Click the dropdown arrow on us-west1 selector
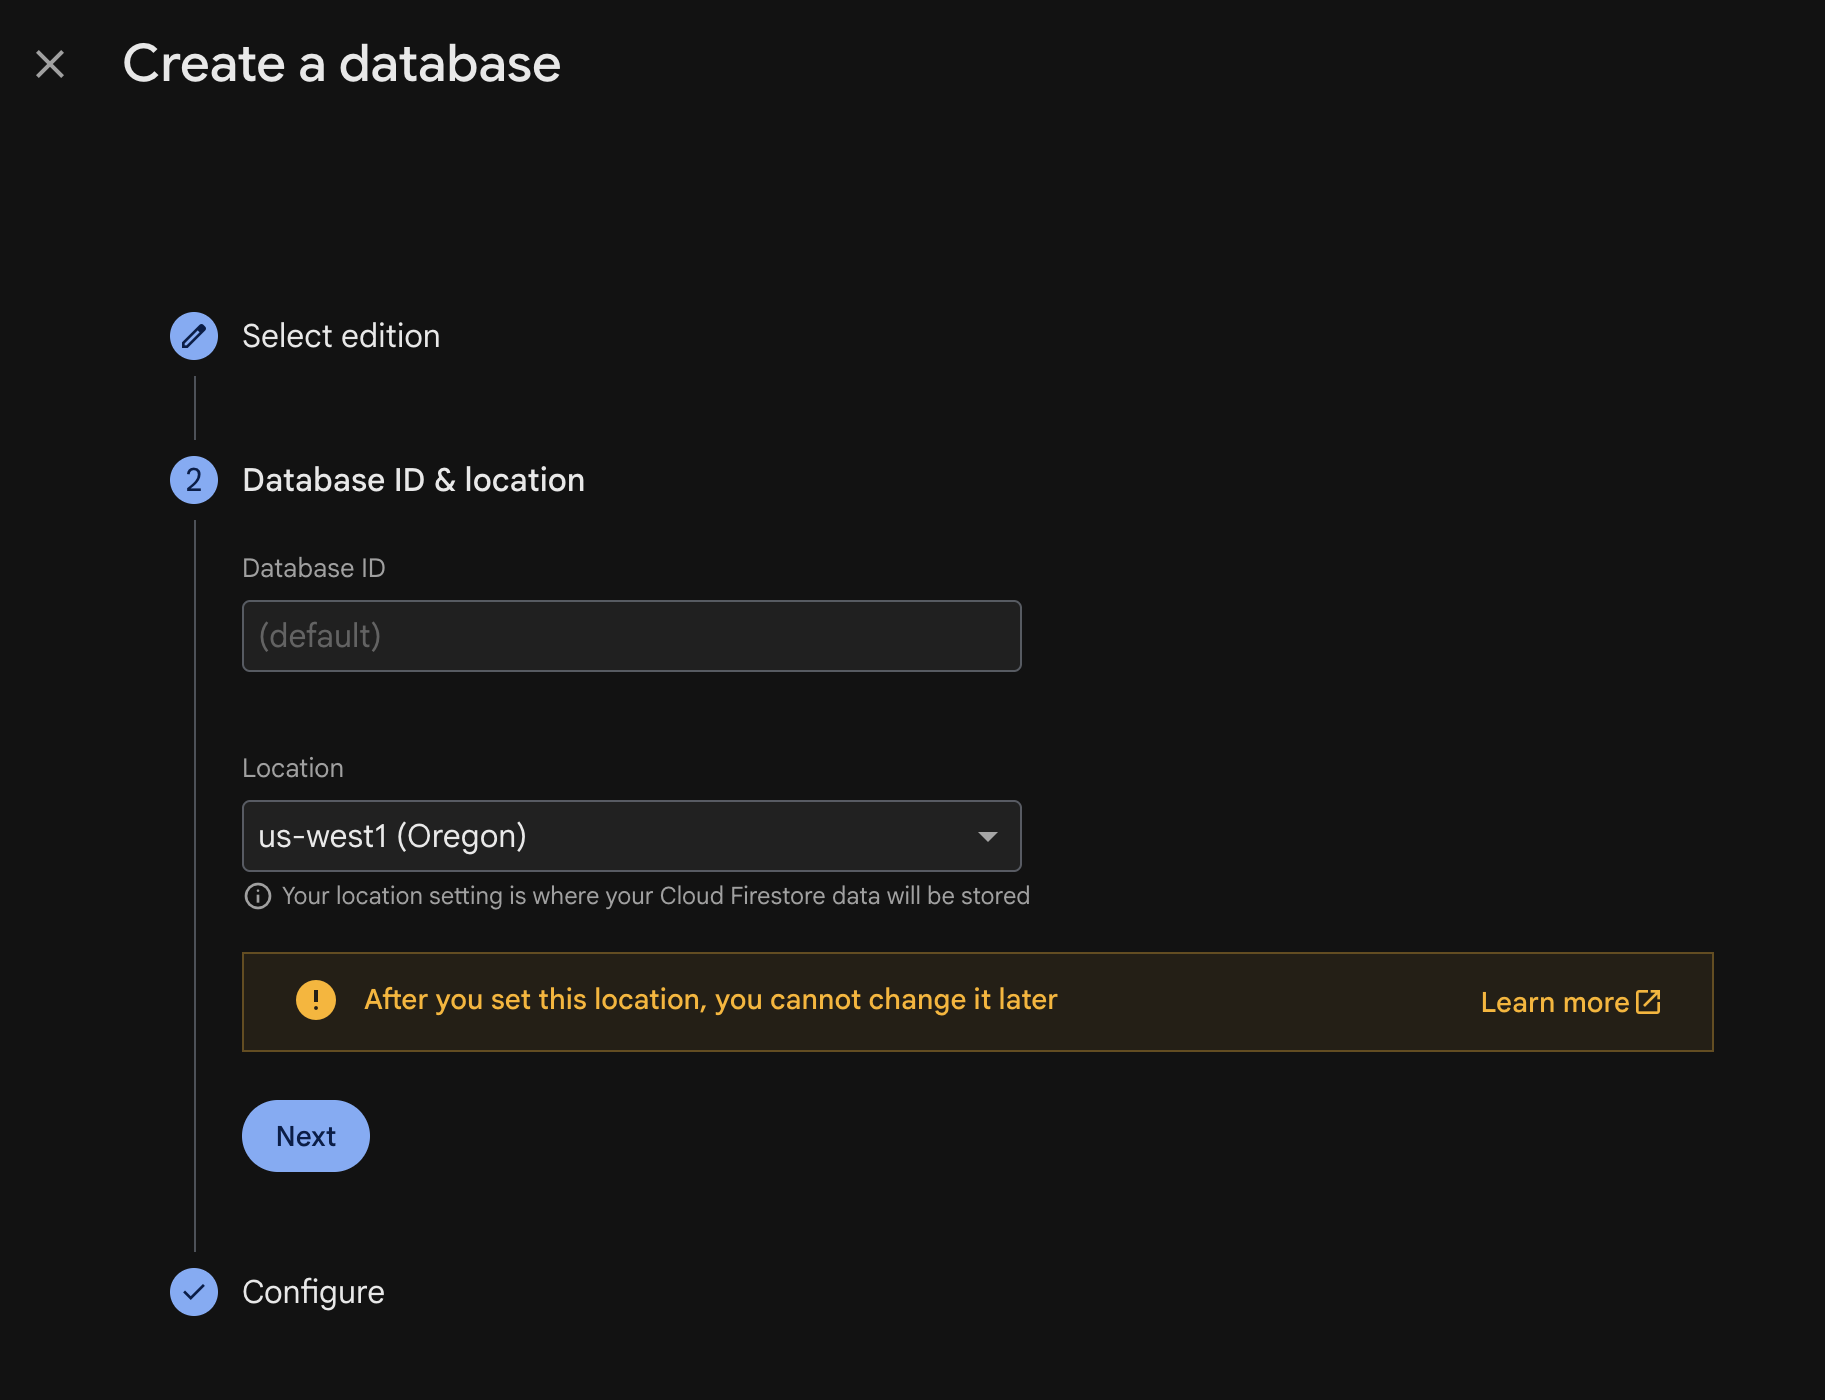The image size is (1825, 1400). (988, 836)
